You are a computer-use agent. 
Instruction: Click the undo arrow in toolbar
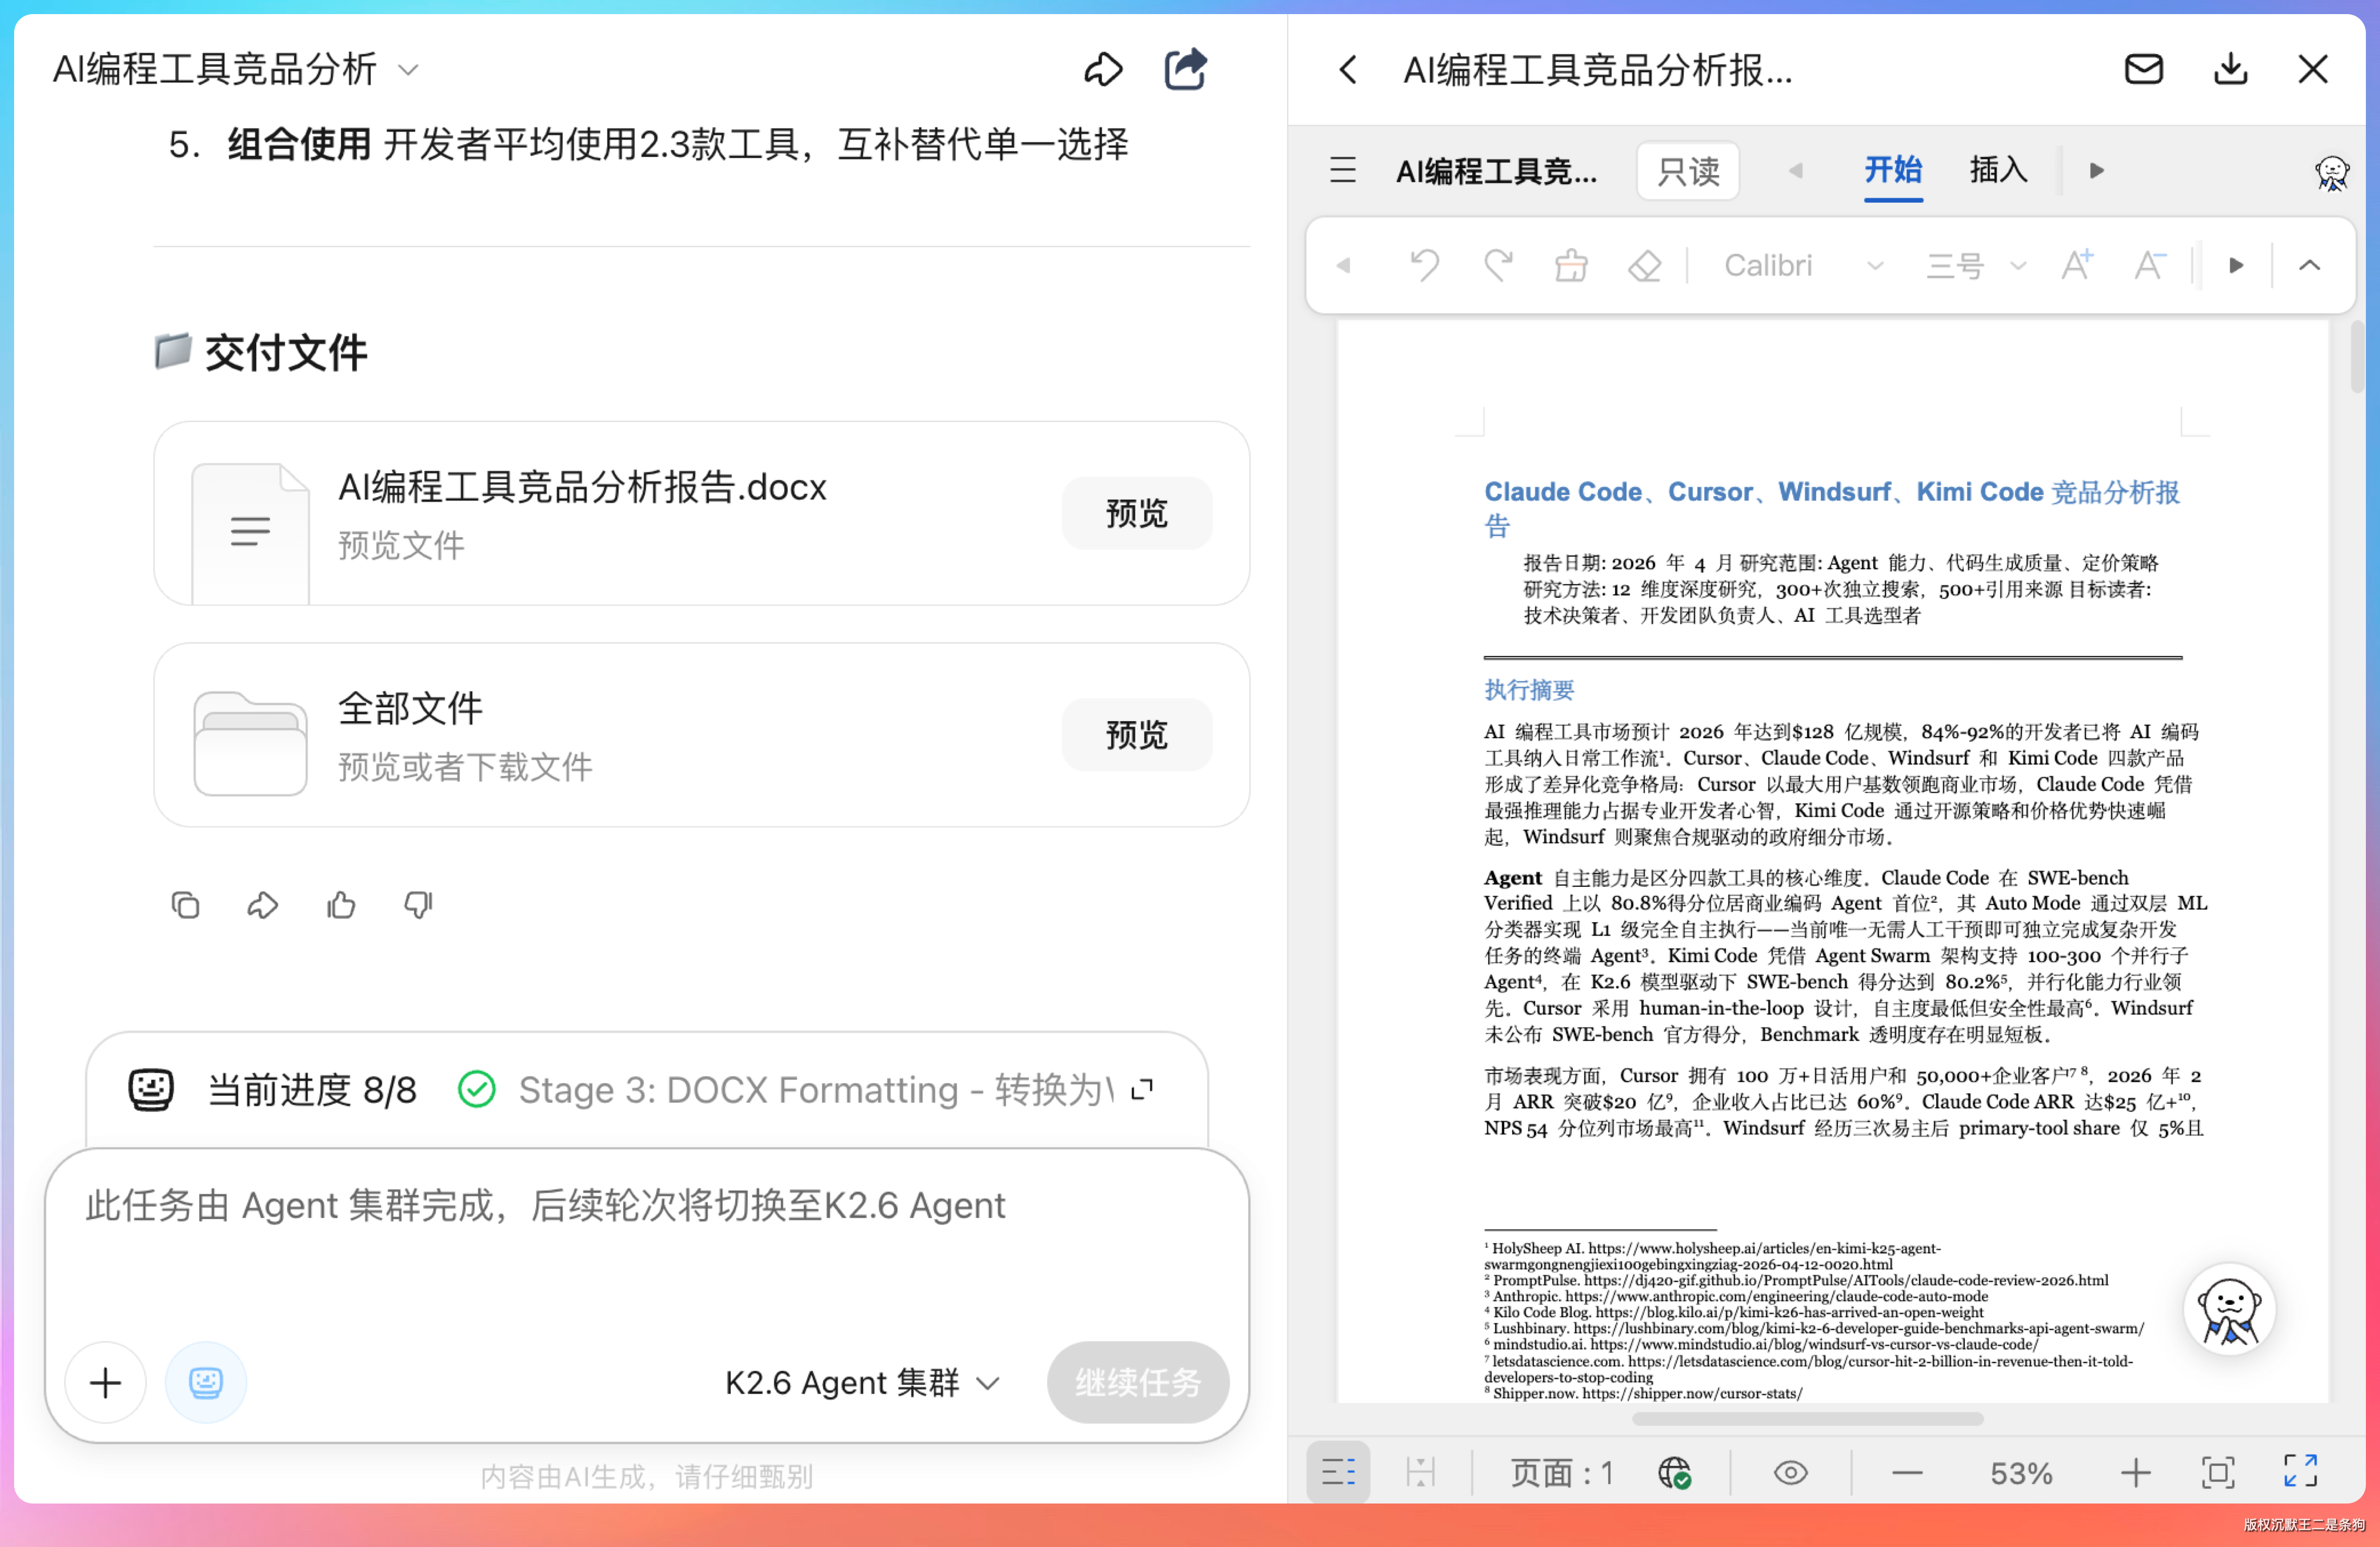point(1424,265)
